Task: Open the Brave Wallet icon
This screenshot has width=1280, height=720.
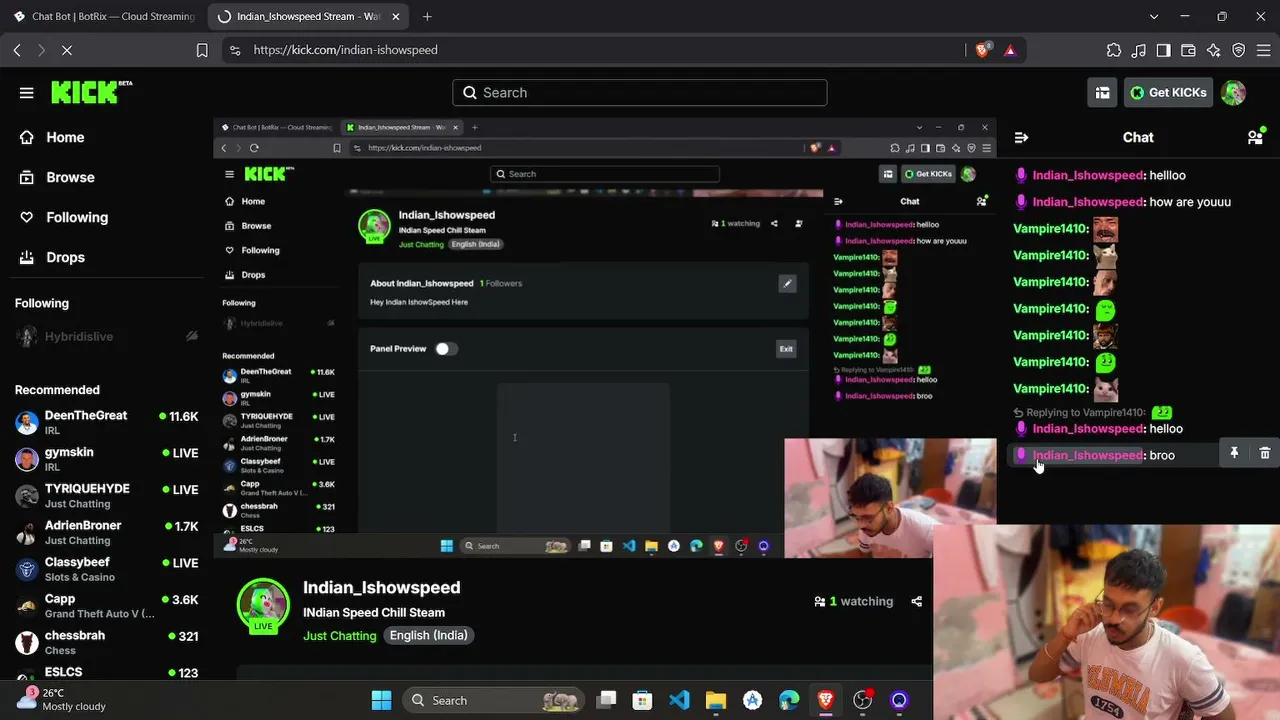Action: [x=1189, y=50]
